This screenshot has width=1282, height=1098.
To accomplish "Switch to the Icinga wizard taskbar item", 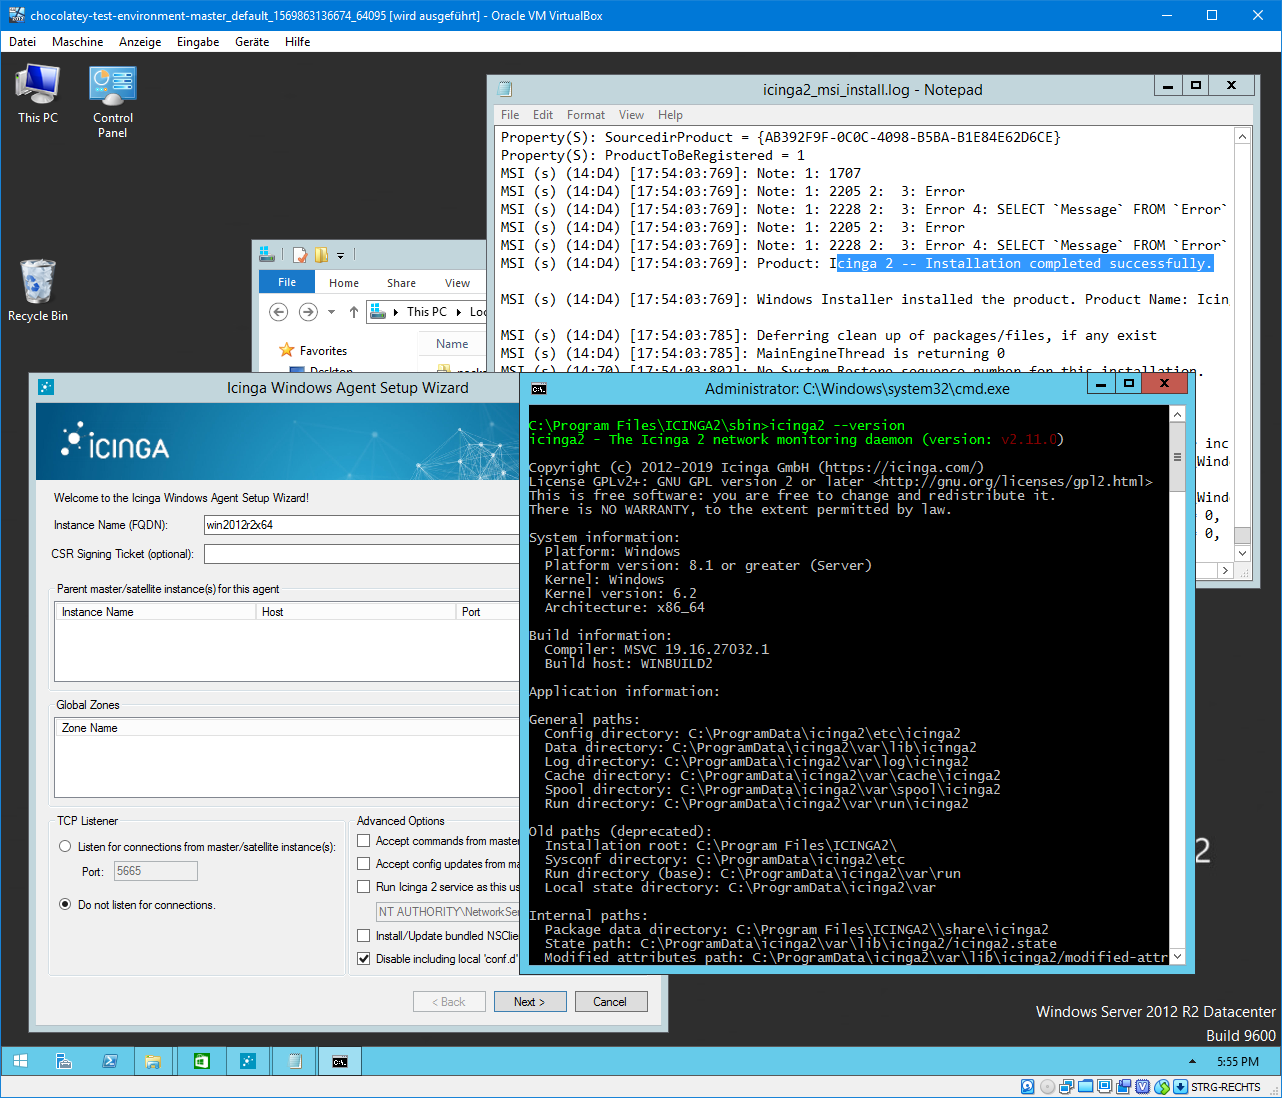I will (248, 1061).
